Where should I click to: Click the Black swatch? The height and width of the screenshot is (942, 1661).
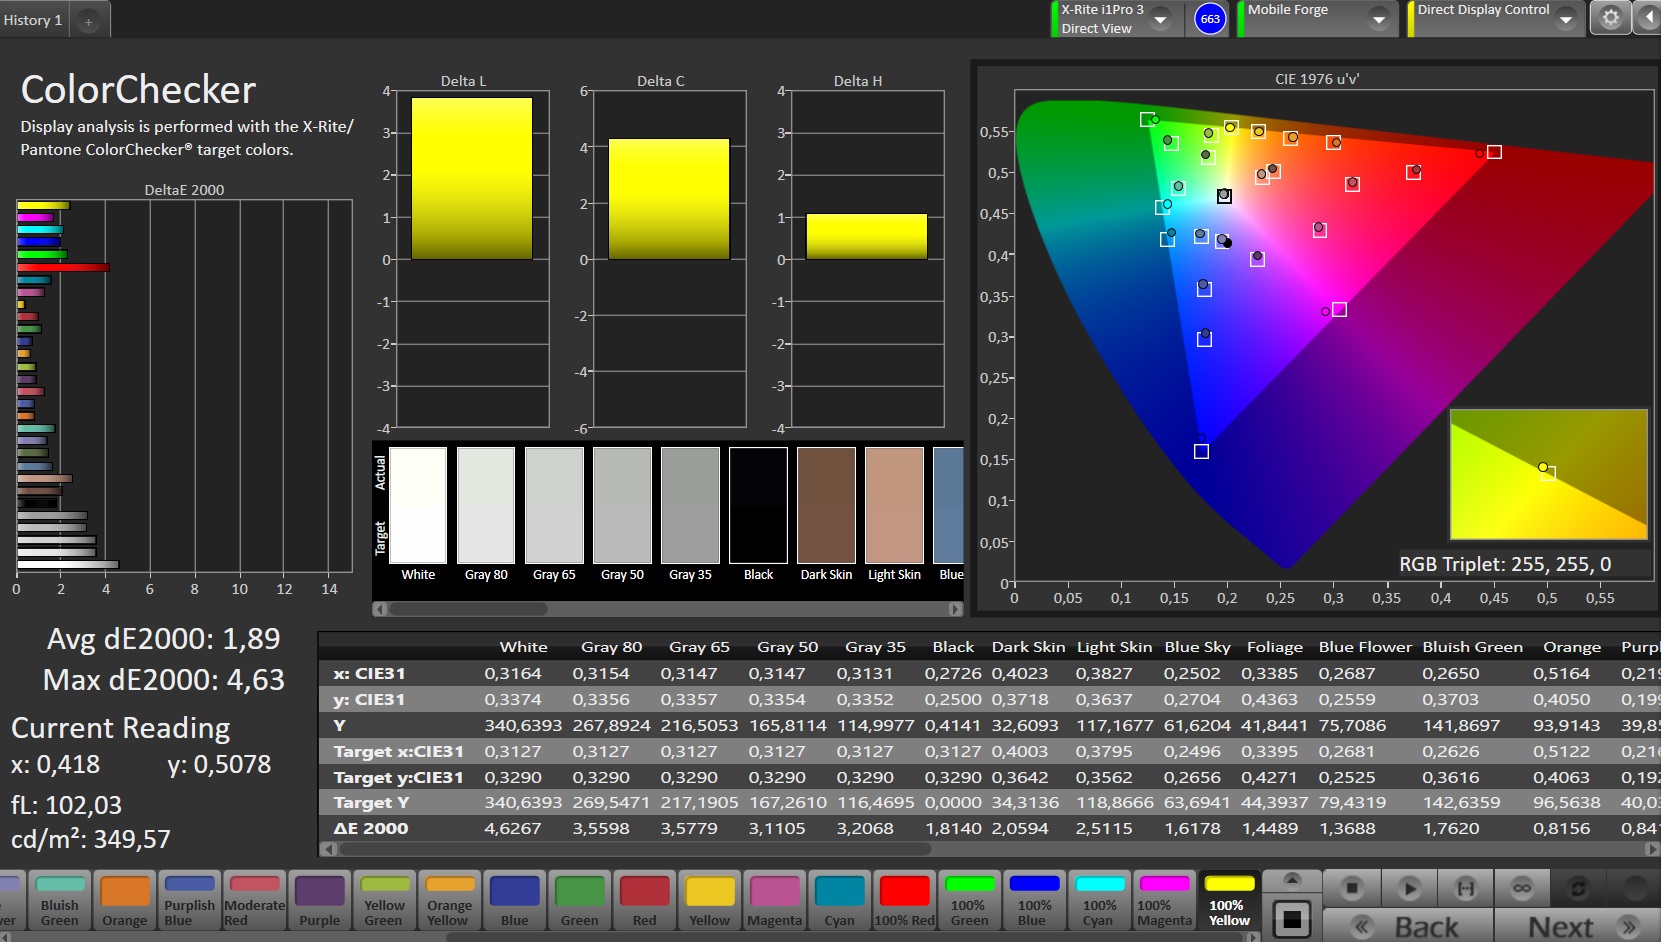(757, 505)
